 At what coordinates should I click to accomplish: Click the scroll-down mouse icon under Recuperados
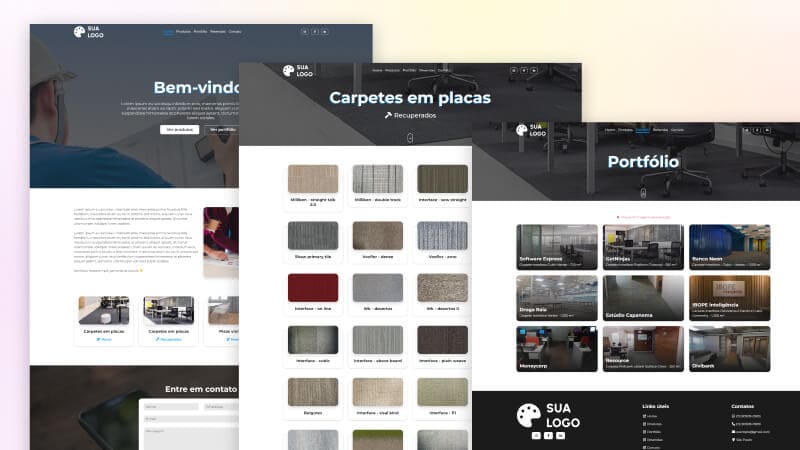point(410,137)
